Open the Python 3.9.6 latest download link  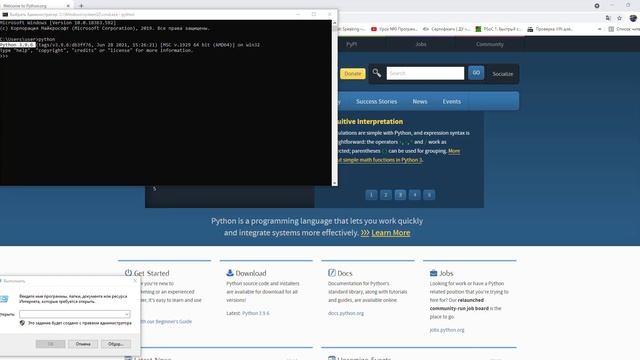(256, 313)
